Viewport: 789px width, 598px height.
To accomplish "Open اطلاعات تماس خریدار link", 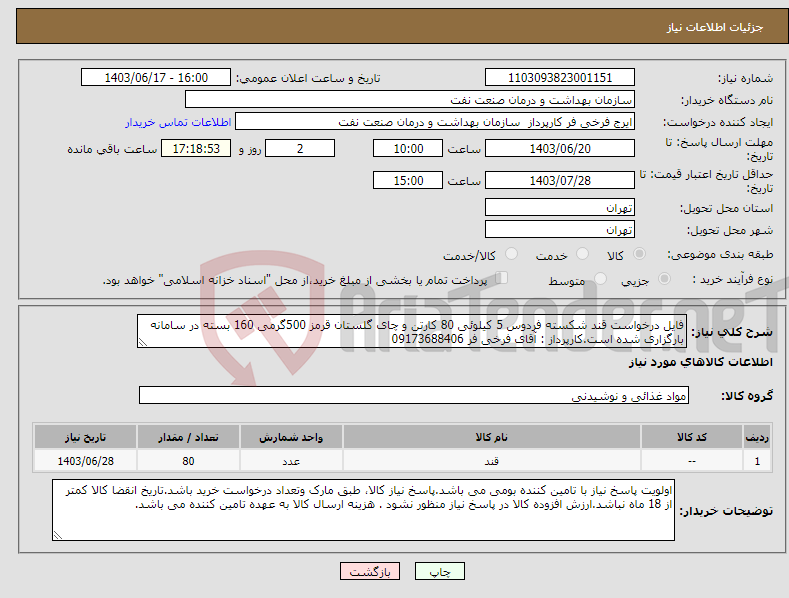I will click(x=178, y=122).
